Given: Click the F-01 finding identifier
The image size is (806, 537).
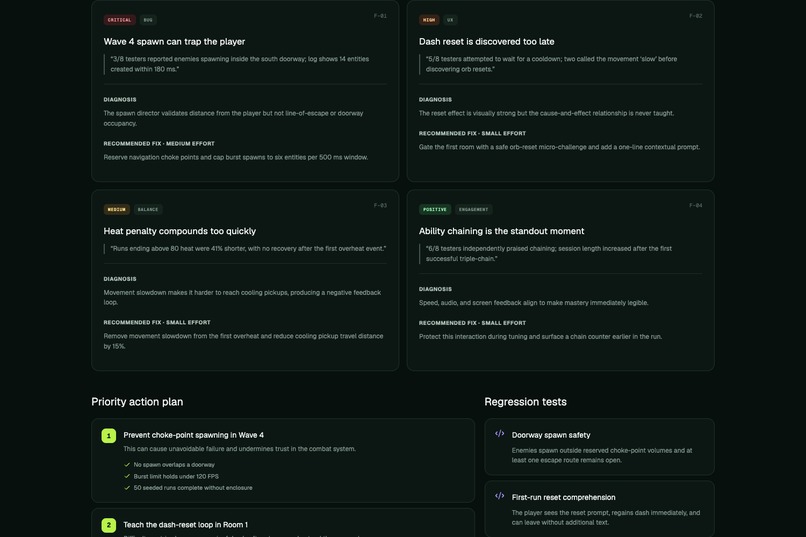Looking at the screenshot, I should tap(380, 16).
